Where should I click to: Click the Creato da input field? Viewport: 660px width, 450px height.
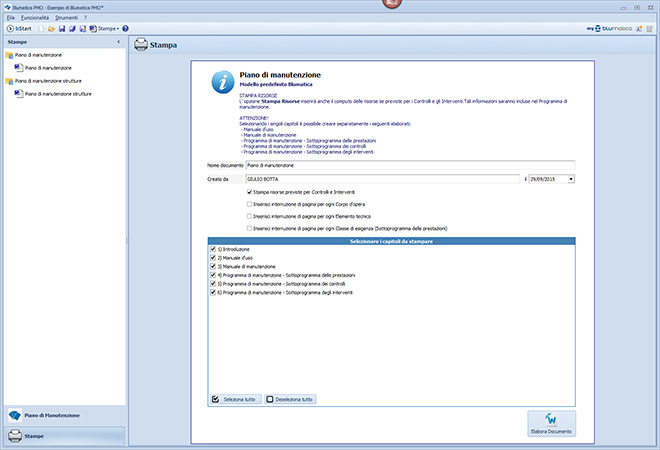click(x=383, y=179)
